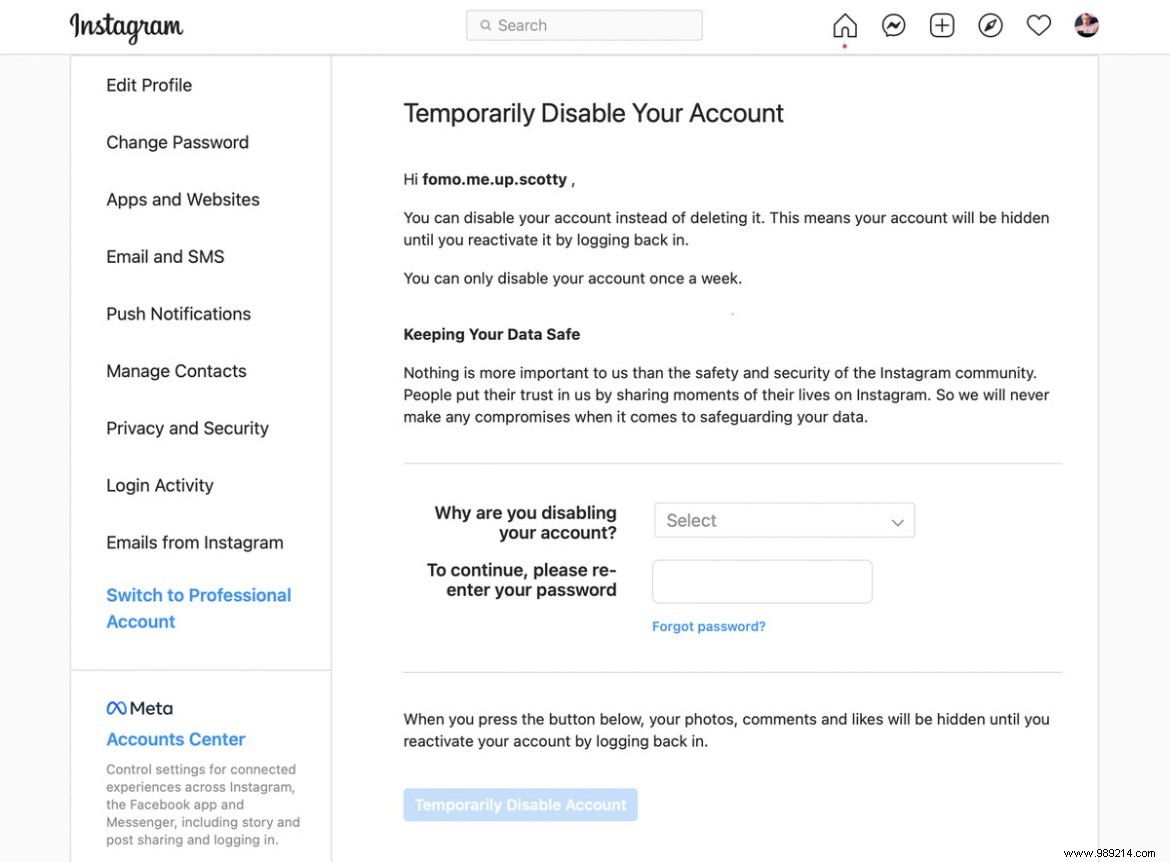Open the Forgot password link
The height and width of the screenshot is (862, 1170).
tap(708, 626)
